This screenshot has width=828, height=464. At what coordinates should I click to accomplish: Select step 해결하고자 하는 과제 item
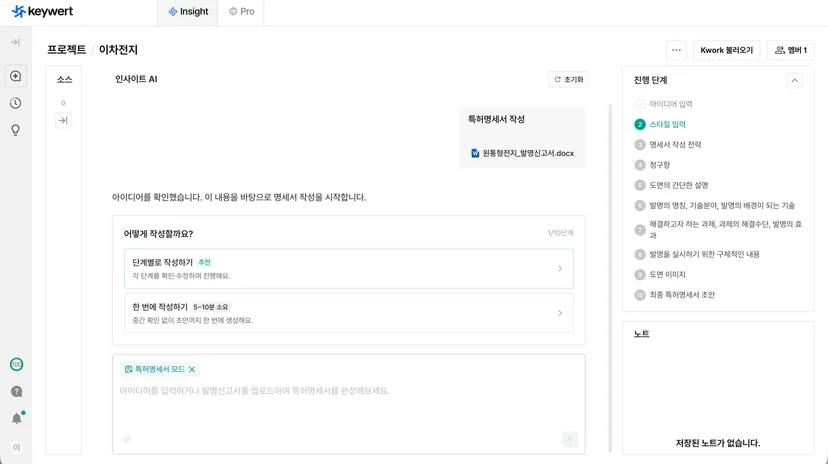click(718, 230)
